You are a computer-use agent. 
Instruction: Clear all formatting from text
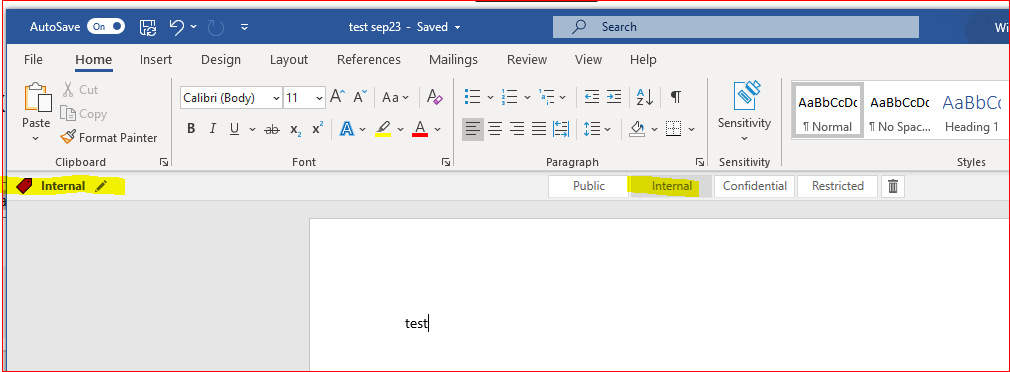coord(435,97)
